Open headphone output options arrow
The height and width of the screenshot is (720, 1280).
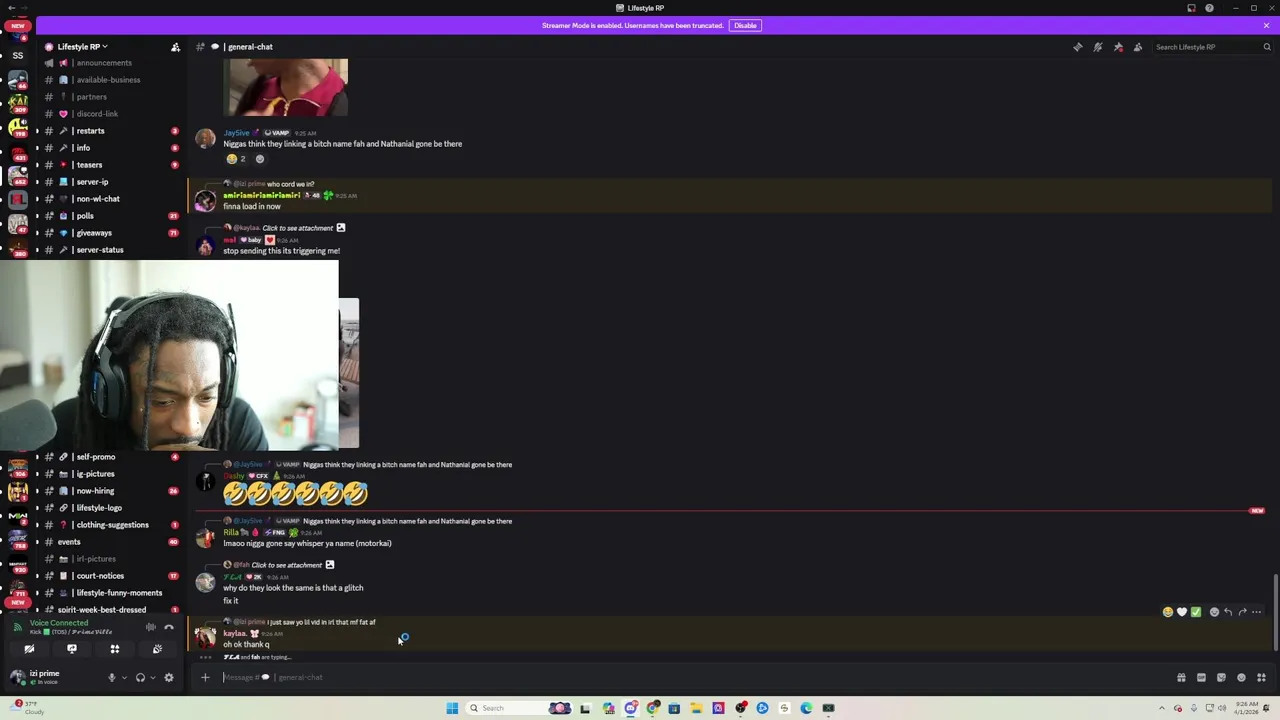coord(153,678)
